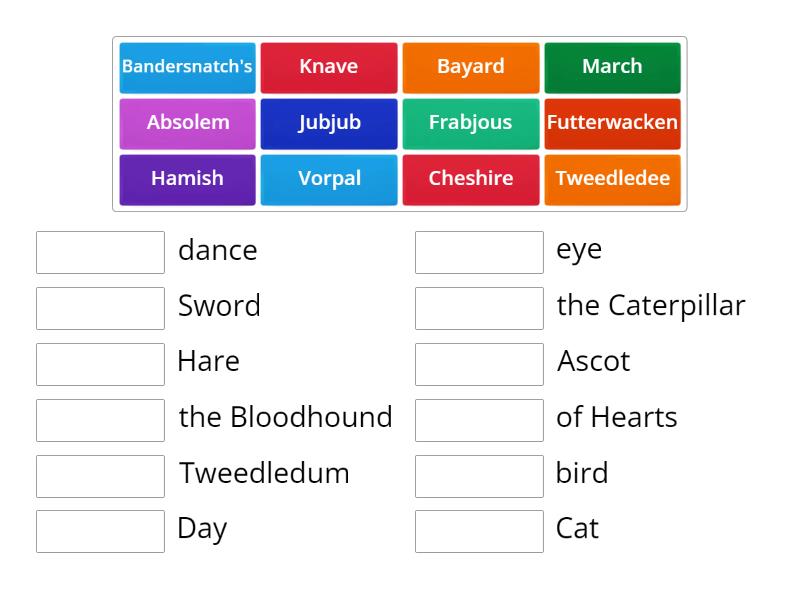Click the empty slot beside eye
Screen dimensions: 800x600
(x=479, y=252)
